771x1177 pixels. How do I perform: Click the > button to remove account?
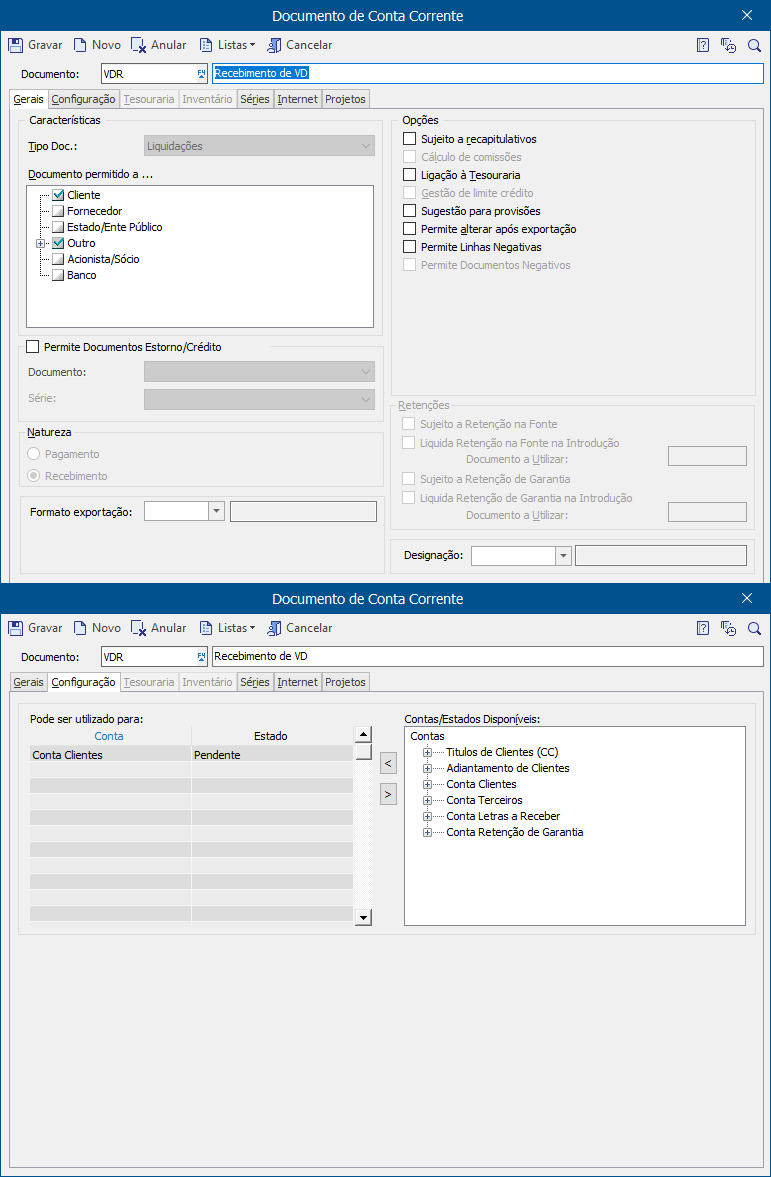click(x=389, y=794)
